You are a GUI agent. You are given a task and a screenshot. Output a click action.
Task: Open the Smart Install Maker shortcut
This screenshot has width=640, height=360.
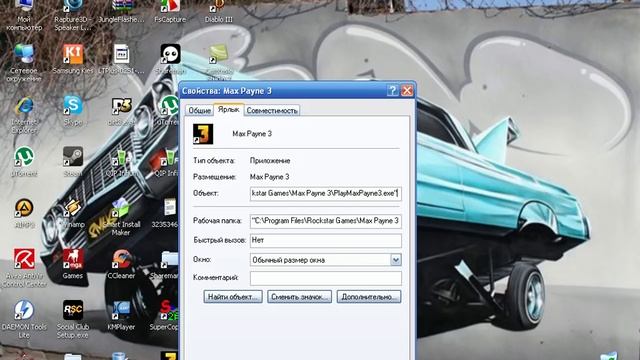point(121,216)
